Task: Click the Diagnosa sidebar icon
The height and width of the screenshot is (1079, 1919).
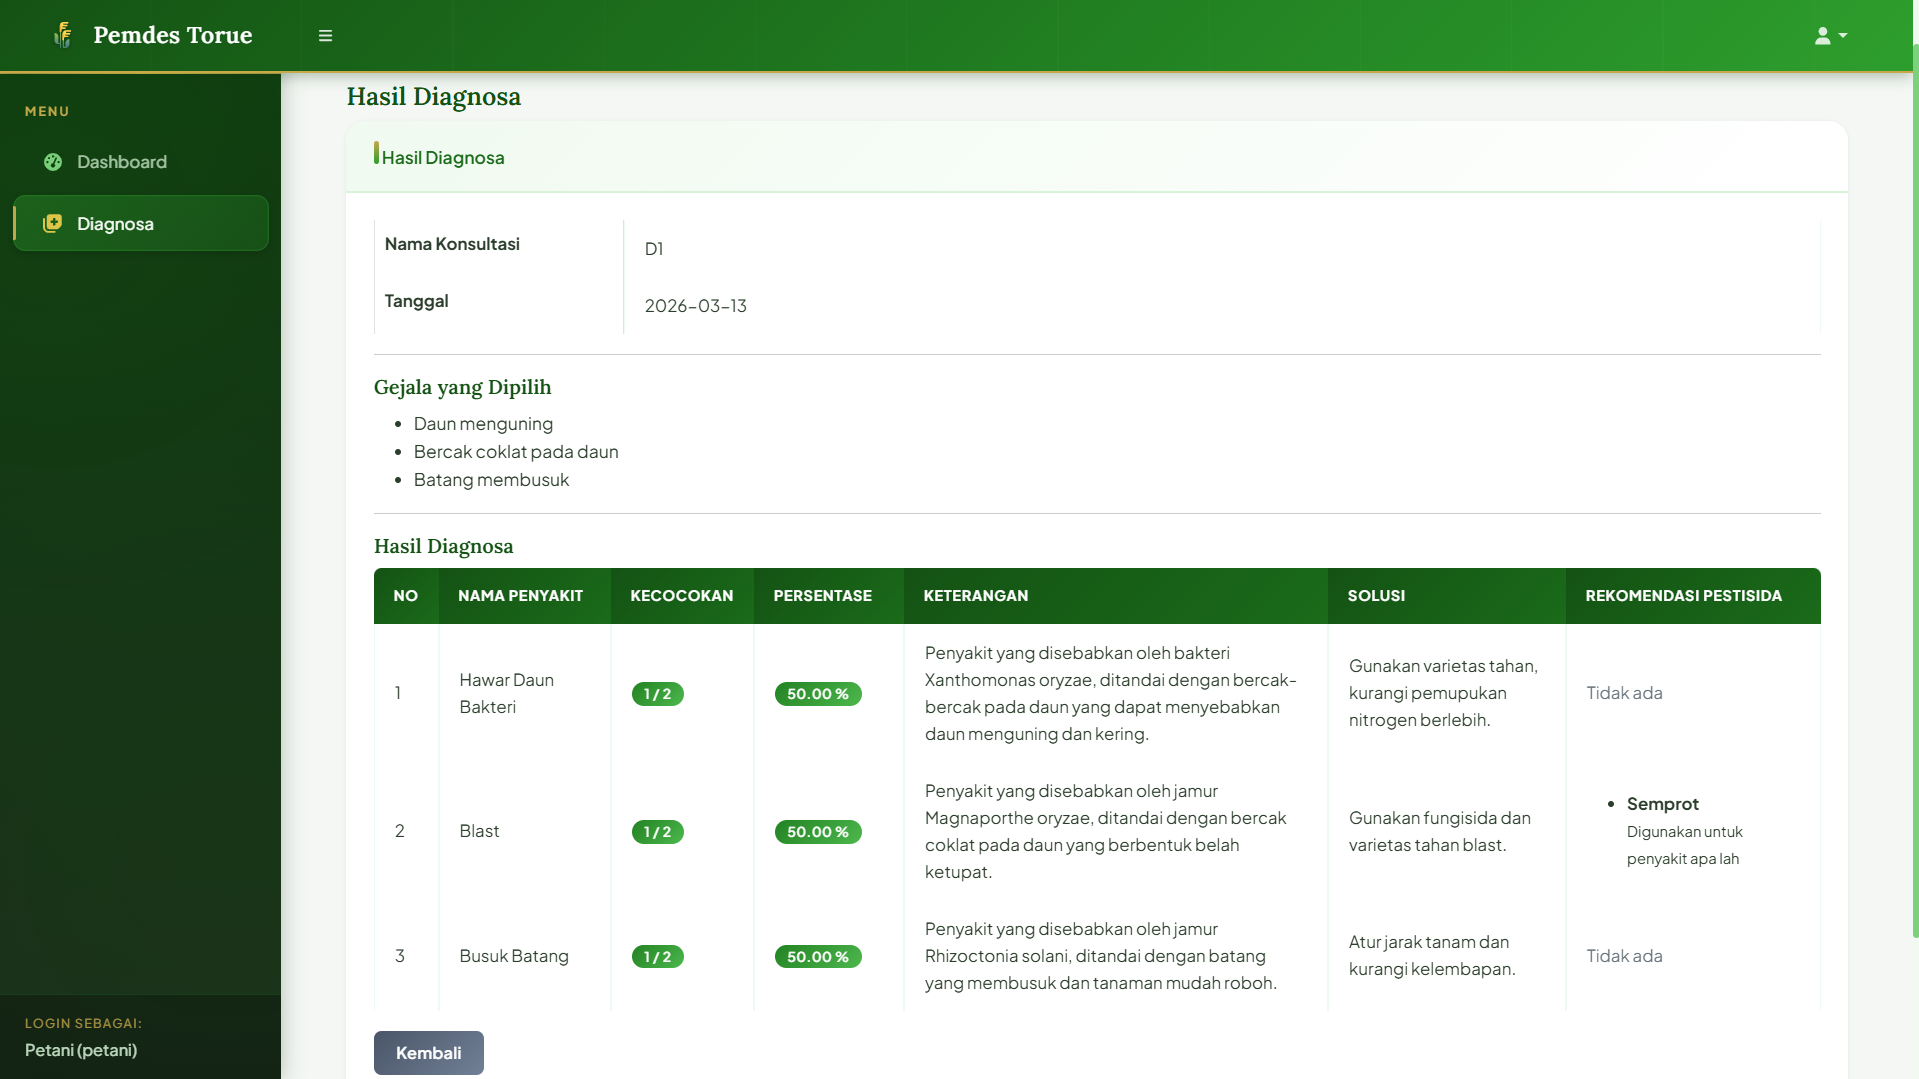Action: pos(53,223)
